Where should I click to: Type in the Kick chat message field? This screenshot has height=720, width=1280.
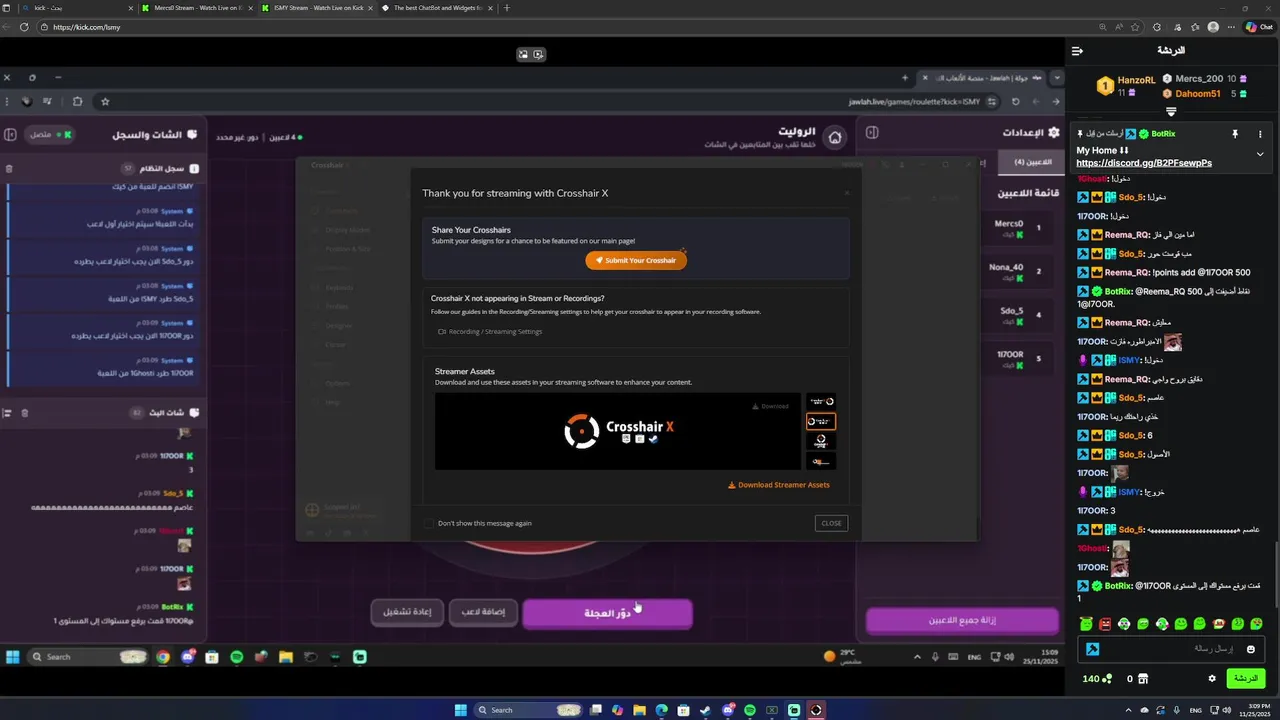point(1170,649)
